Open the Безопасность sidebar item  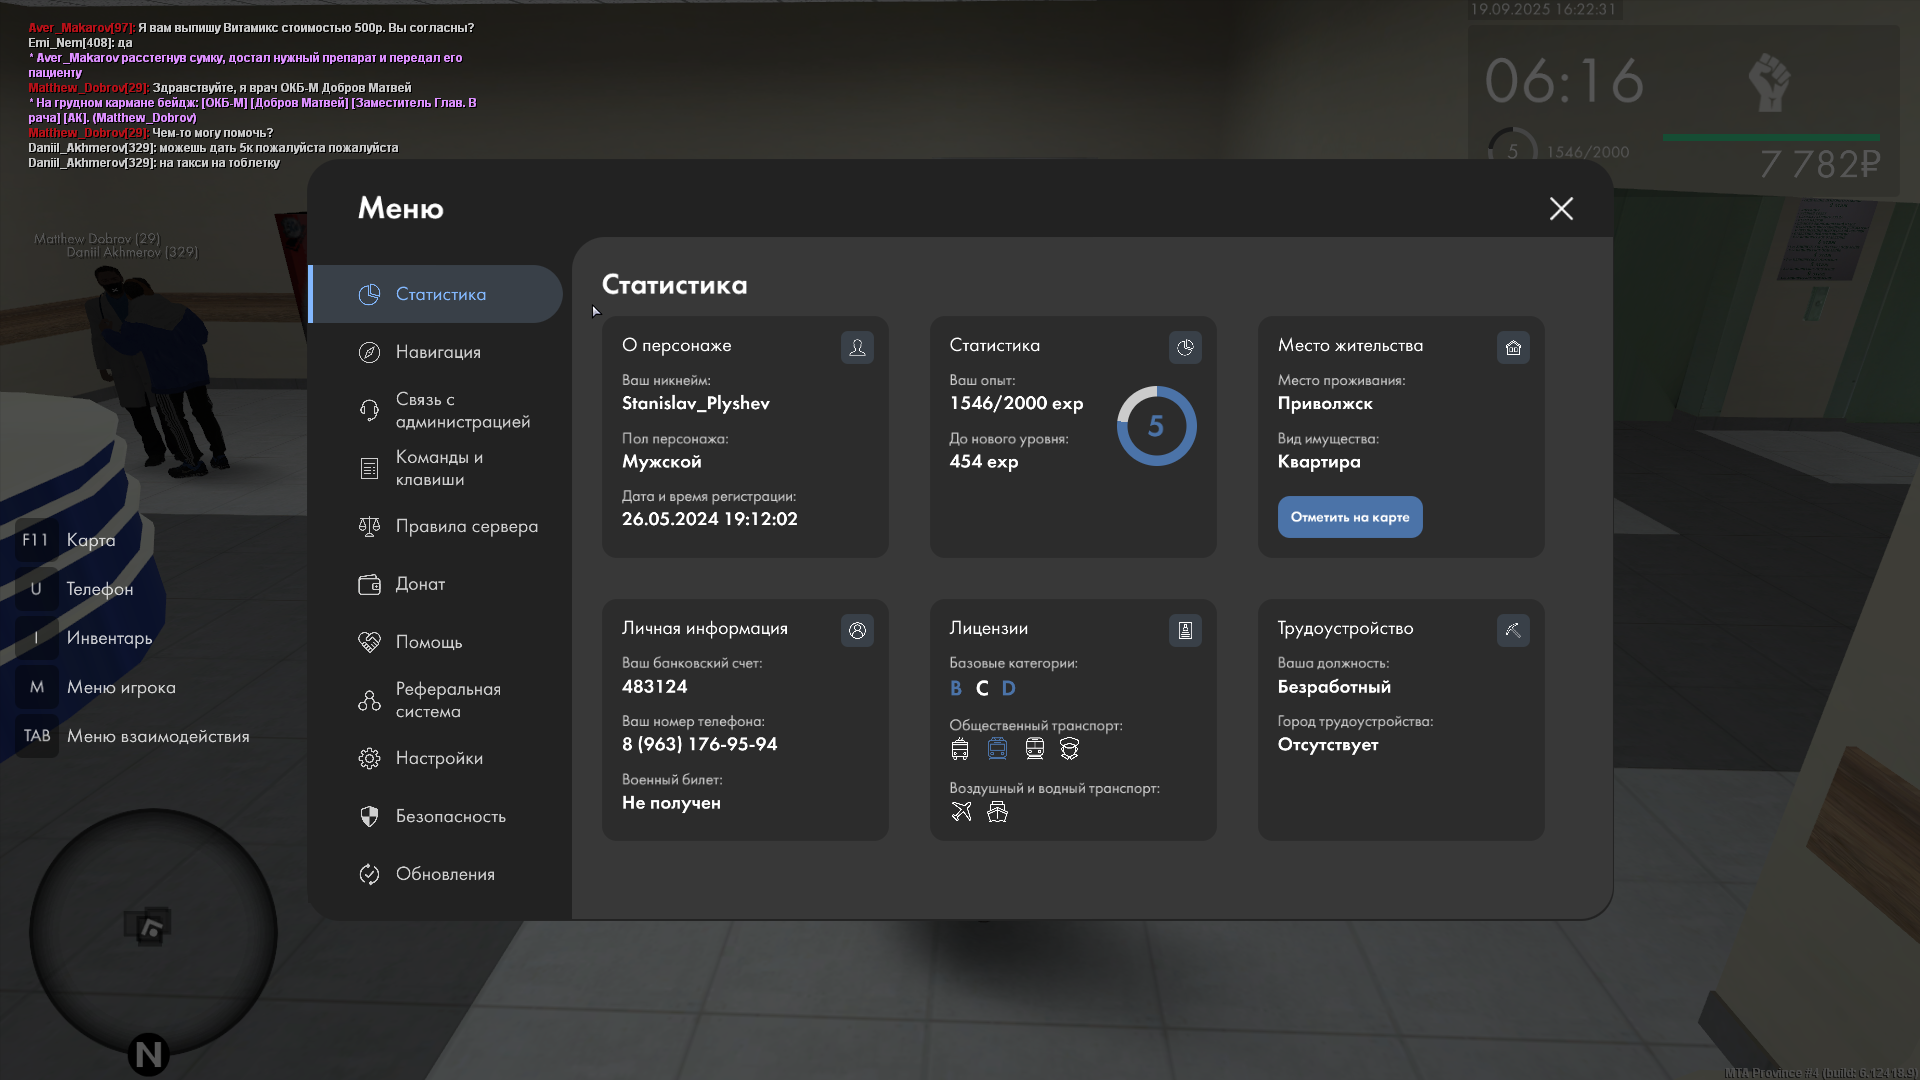tap(450, 816)
